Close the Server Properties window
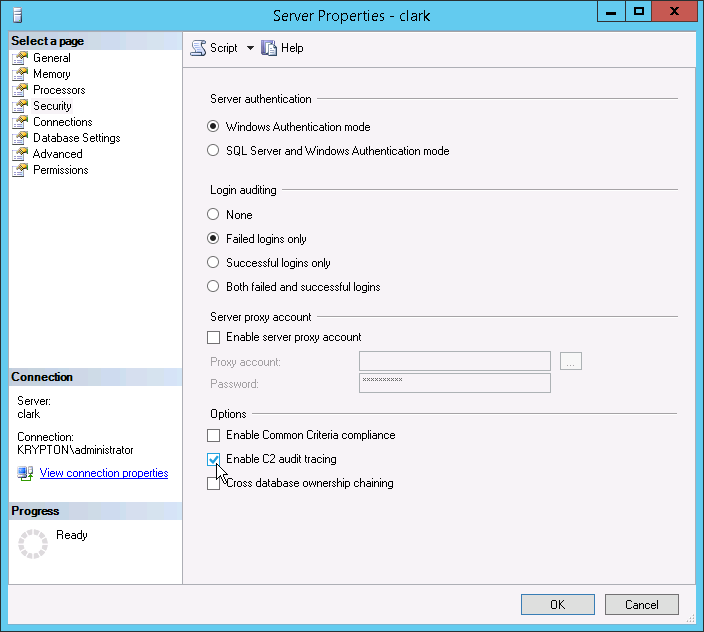The height and width of the screenshot is (632, 704). click(x=674, y=12)
